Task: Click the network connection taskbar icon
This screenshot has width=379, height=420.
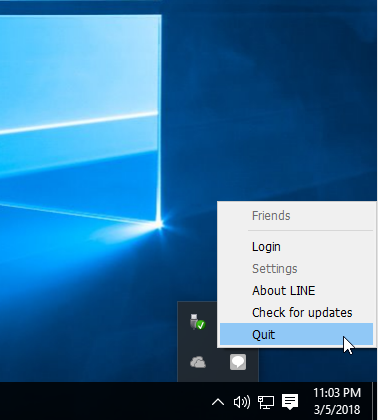Action: click(x=266, y=402)
